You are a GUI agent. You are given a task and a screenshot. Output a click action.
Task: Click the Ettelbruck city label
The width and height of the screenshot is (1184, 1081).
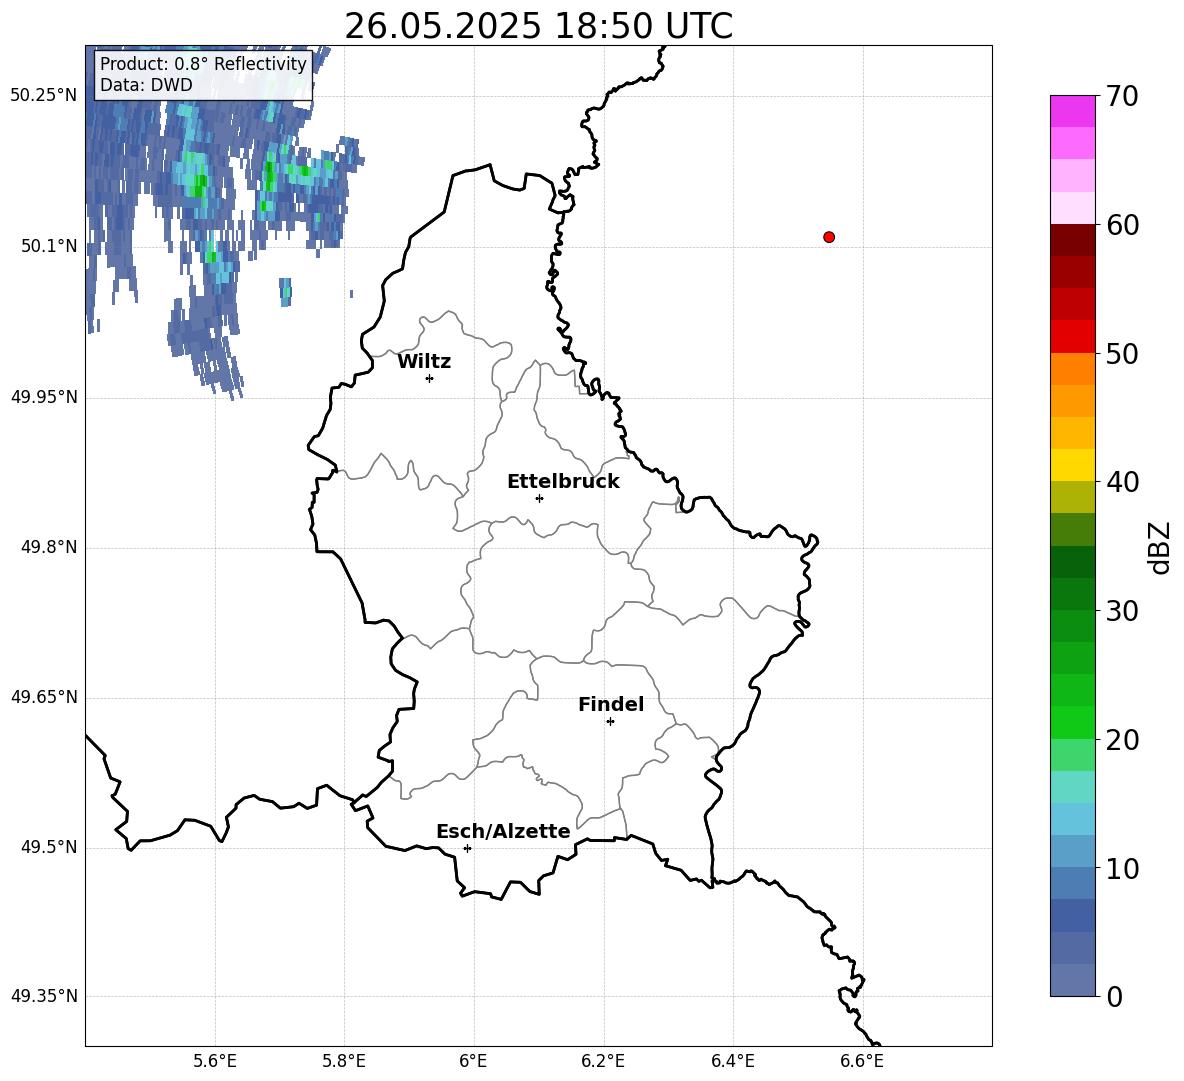point(563,482)
